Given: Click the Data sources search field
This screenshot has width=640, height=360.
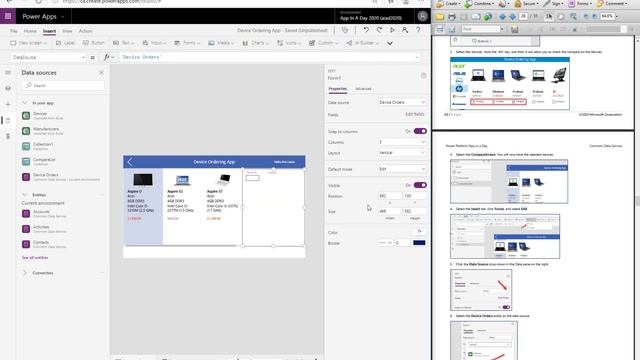Looking at the screenshot, I should 64,85.
